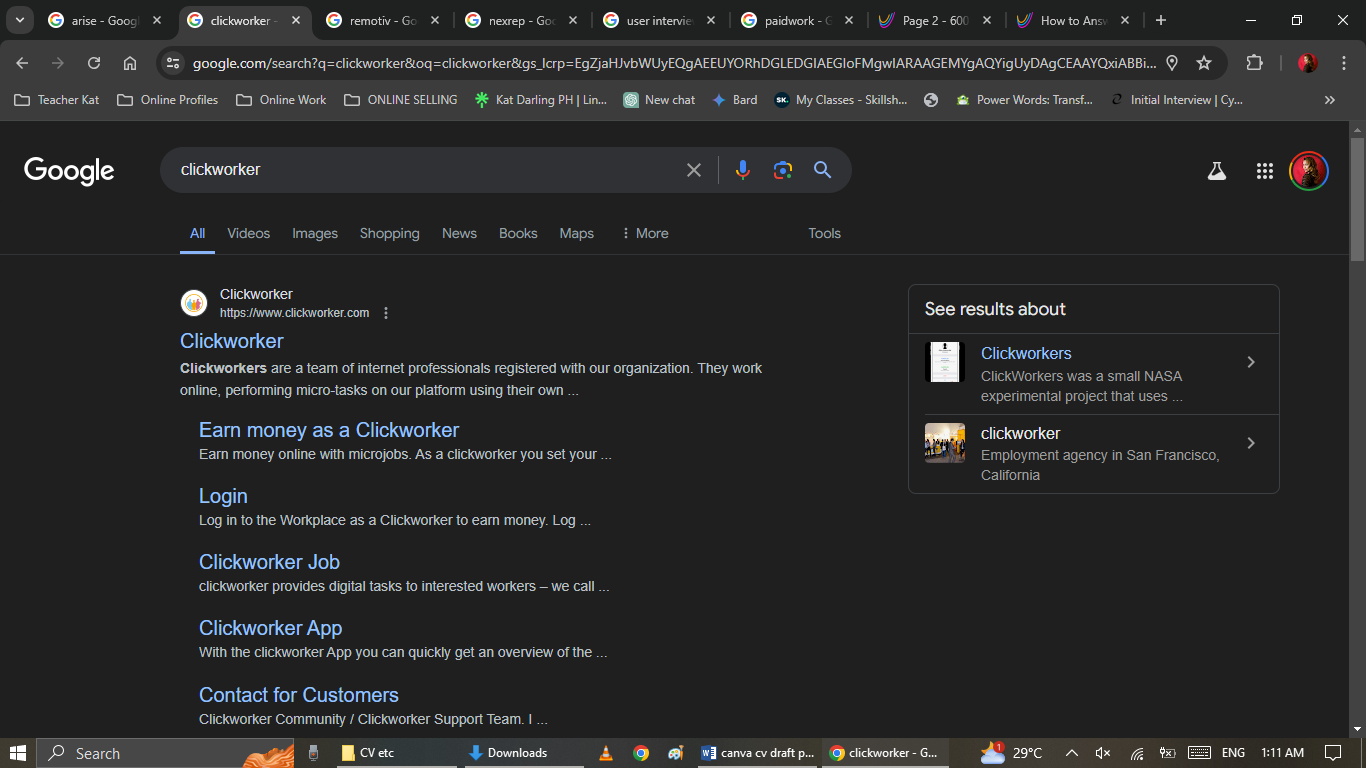
Task: Open the Paint app in the taskbar
Action: (675, 753)
